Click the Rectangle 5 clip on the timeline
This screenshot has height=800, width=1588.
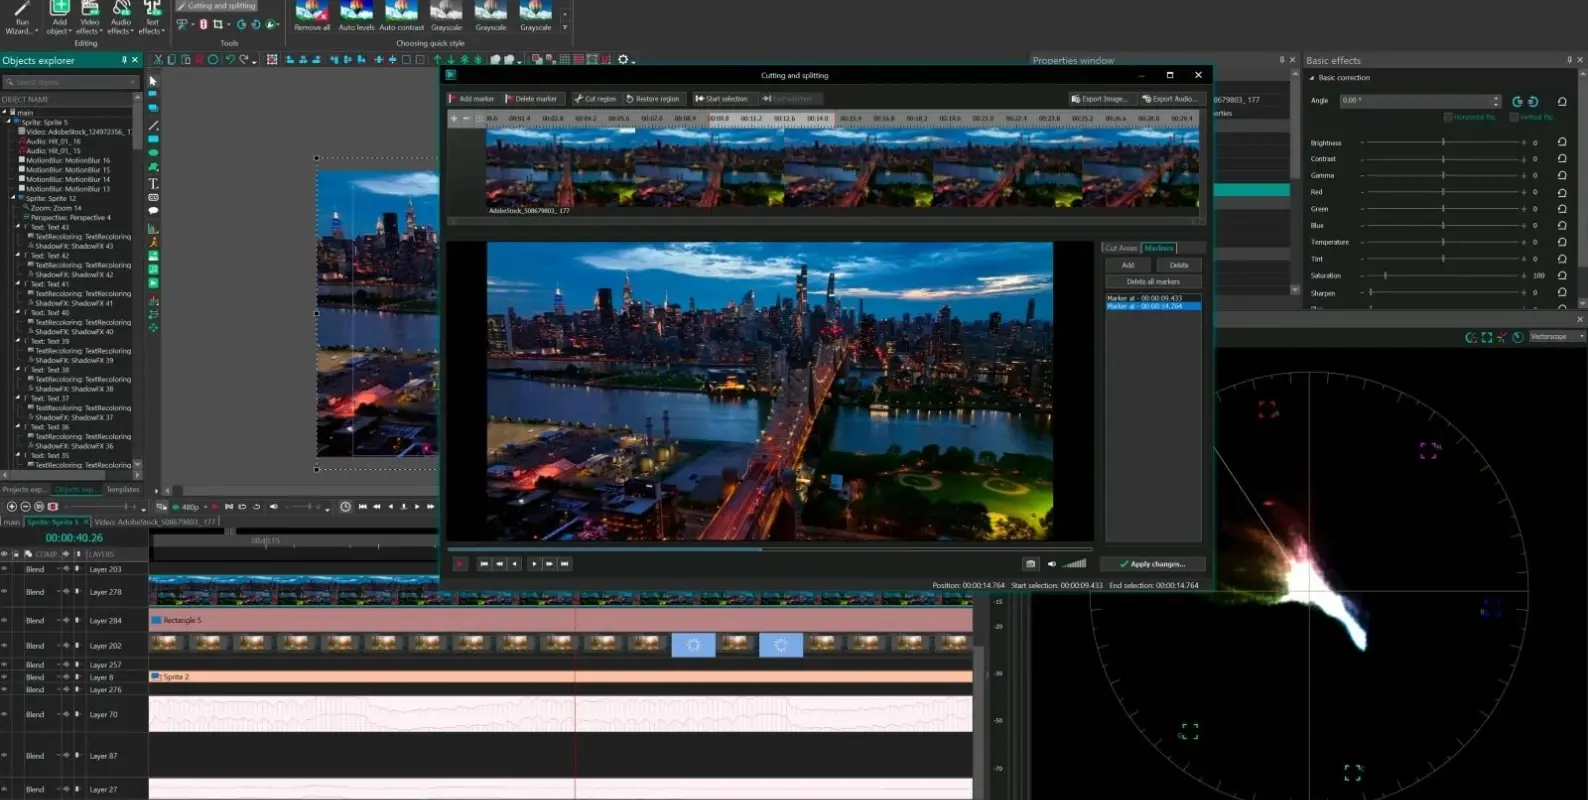pyautogui.click(x=560, y=621)
